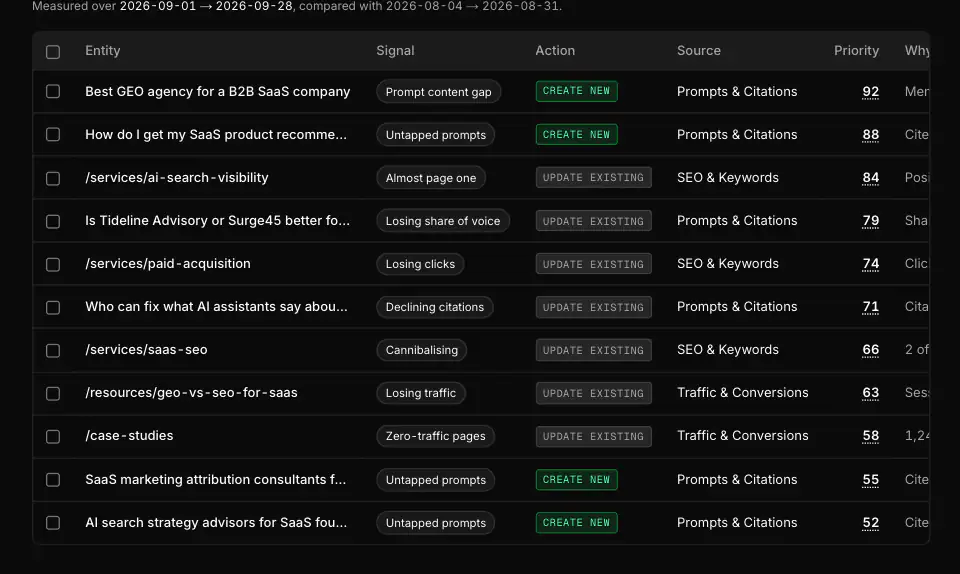The height and width of the screenshot is (574, 960).
Task: Click the Zero-traffic pages signal tag
Action: tap(435, 436)
